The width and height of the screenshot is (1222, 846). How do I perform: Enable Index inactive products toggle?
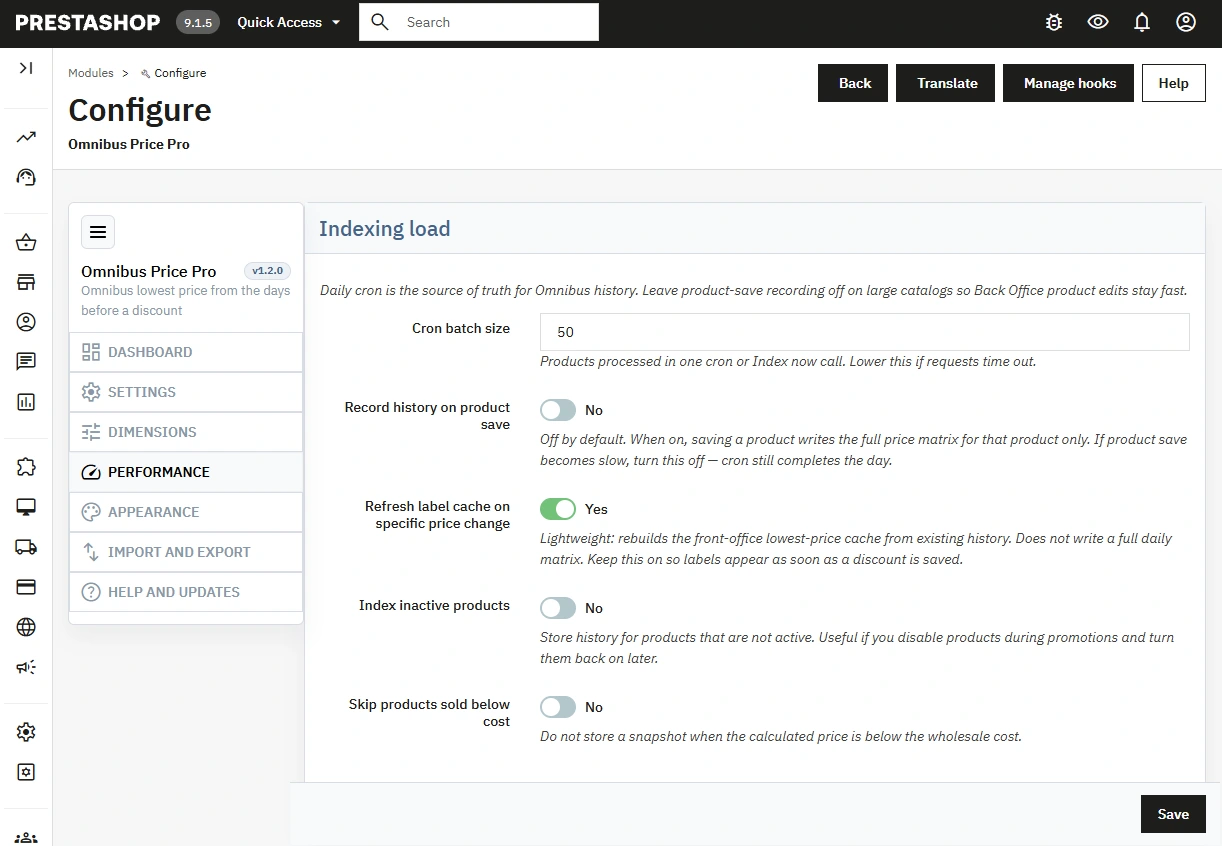(x=558, y=608)
